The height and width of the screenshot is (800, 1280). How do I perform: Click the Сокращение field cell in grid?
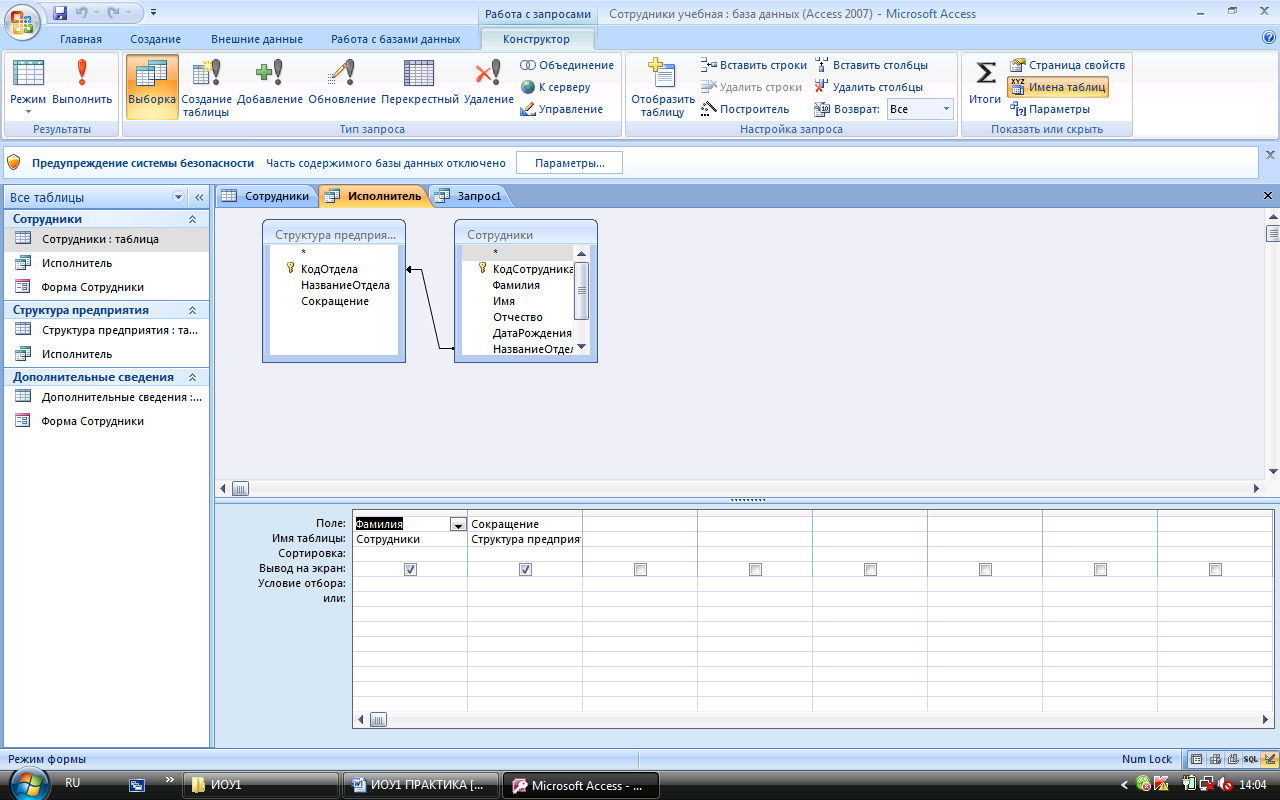(x=525, y=524)
